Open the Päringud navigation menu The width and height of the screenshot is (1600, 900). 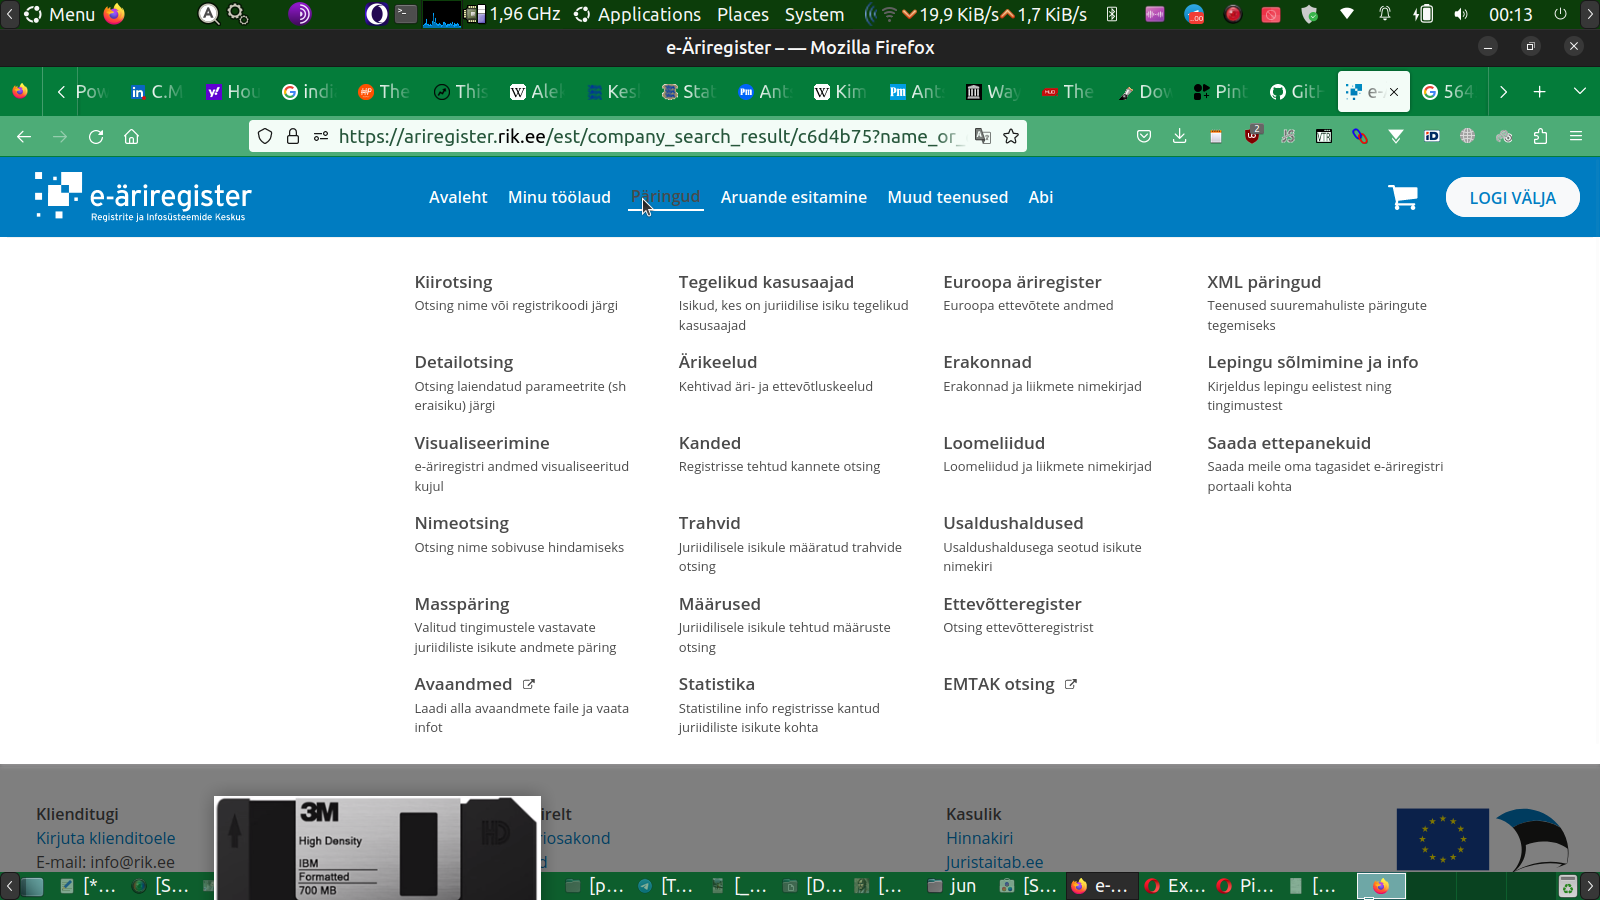665,197
